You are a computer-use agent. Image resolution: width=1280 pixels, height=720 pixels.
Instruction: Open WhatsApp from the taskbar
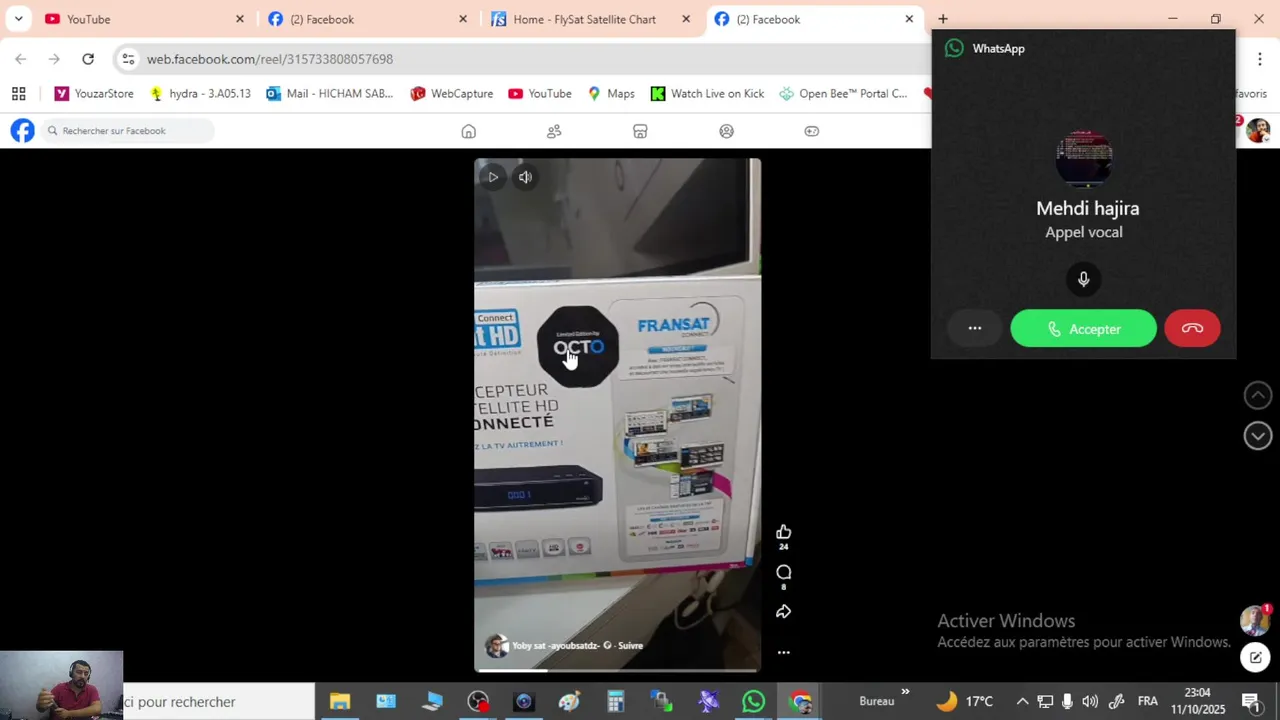click(x=753, y=702)
